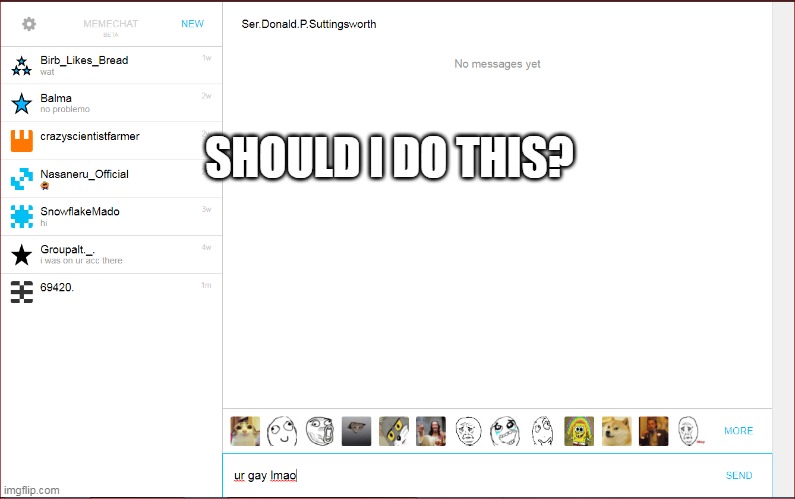Click the "no problemo" message preview
795x499 pixels.
[x=65, y=109]
